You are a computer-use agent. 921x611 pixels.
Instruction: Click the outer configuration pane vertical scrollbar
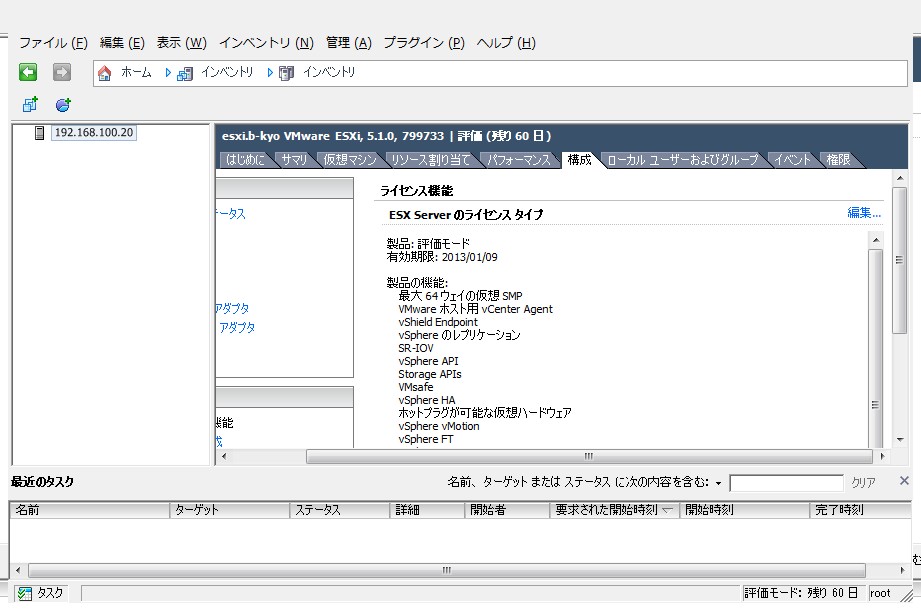pos(899,260)
